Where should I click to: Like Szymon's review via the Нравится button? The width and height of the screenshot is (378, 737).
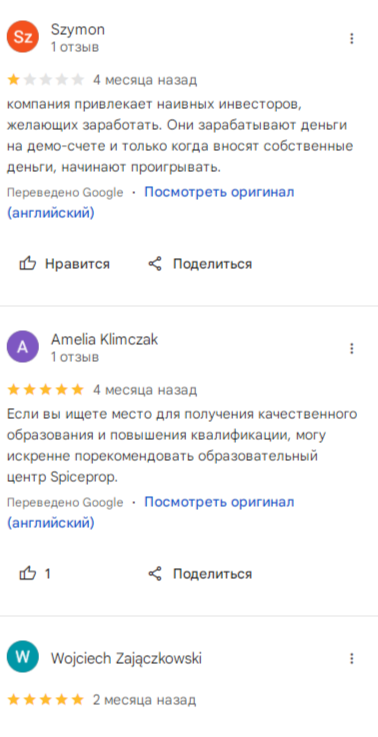(64, 264)
